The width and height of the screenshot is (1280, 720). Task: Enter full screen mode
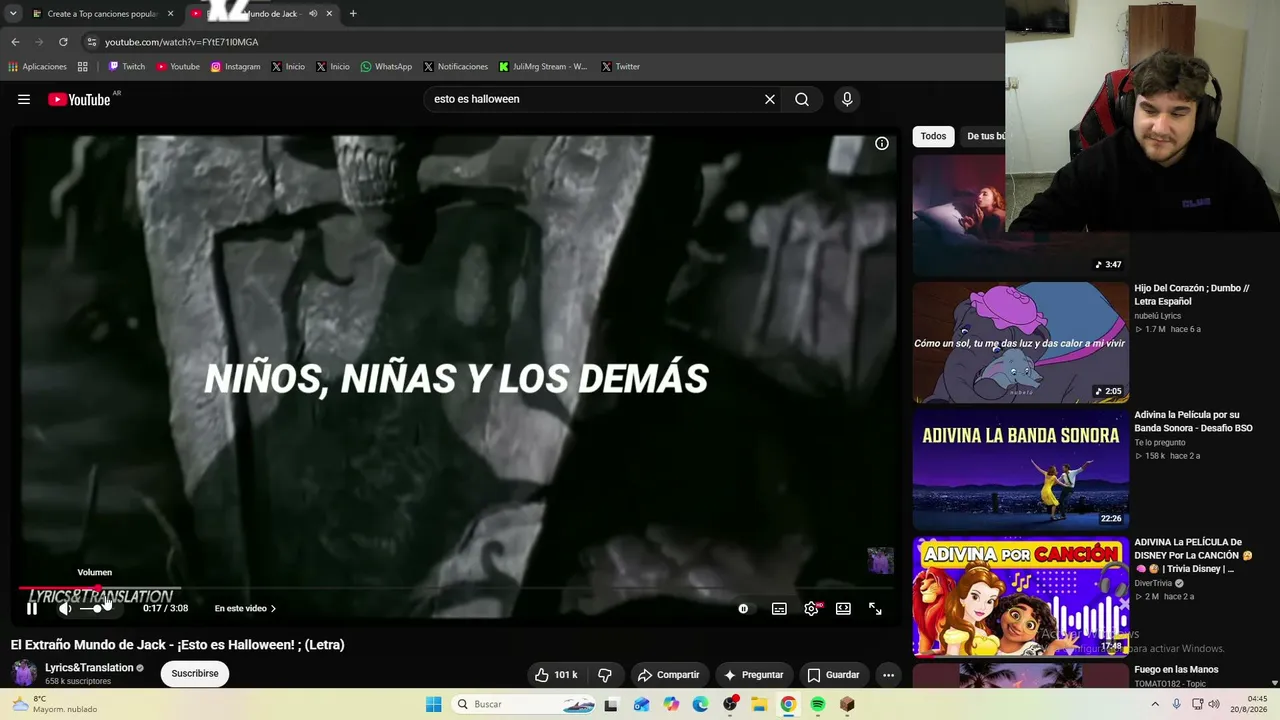pyautogui.click(x=875, y=608)
